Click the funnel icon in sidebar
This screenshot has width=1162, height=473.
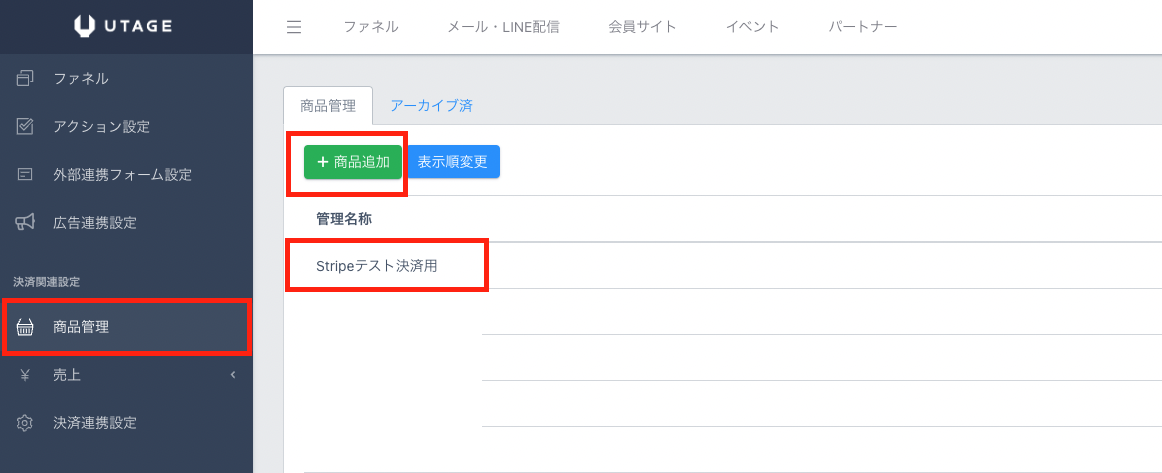tap(26, 79)
